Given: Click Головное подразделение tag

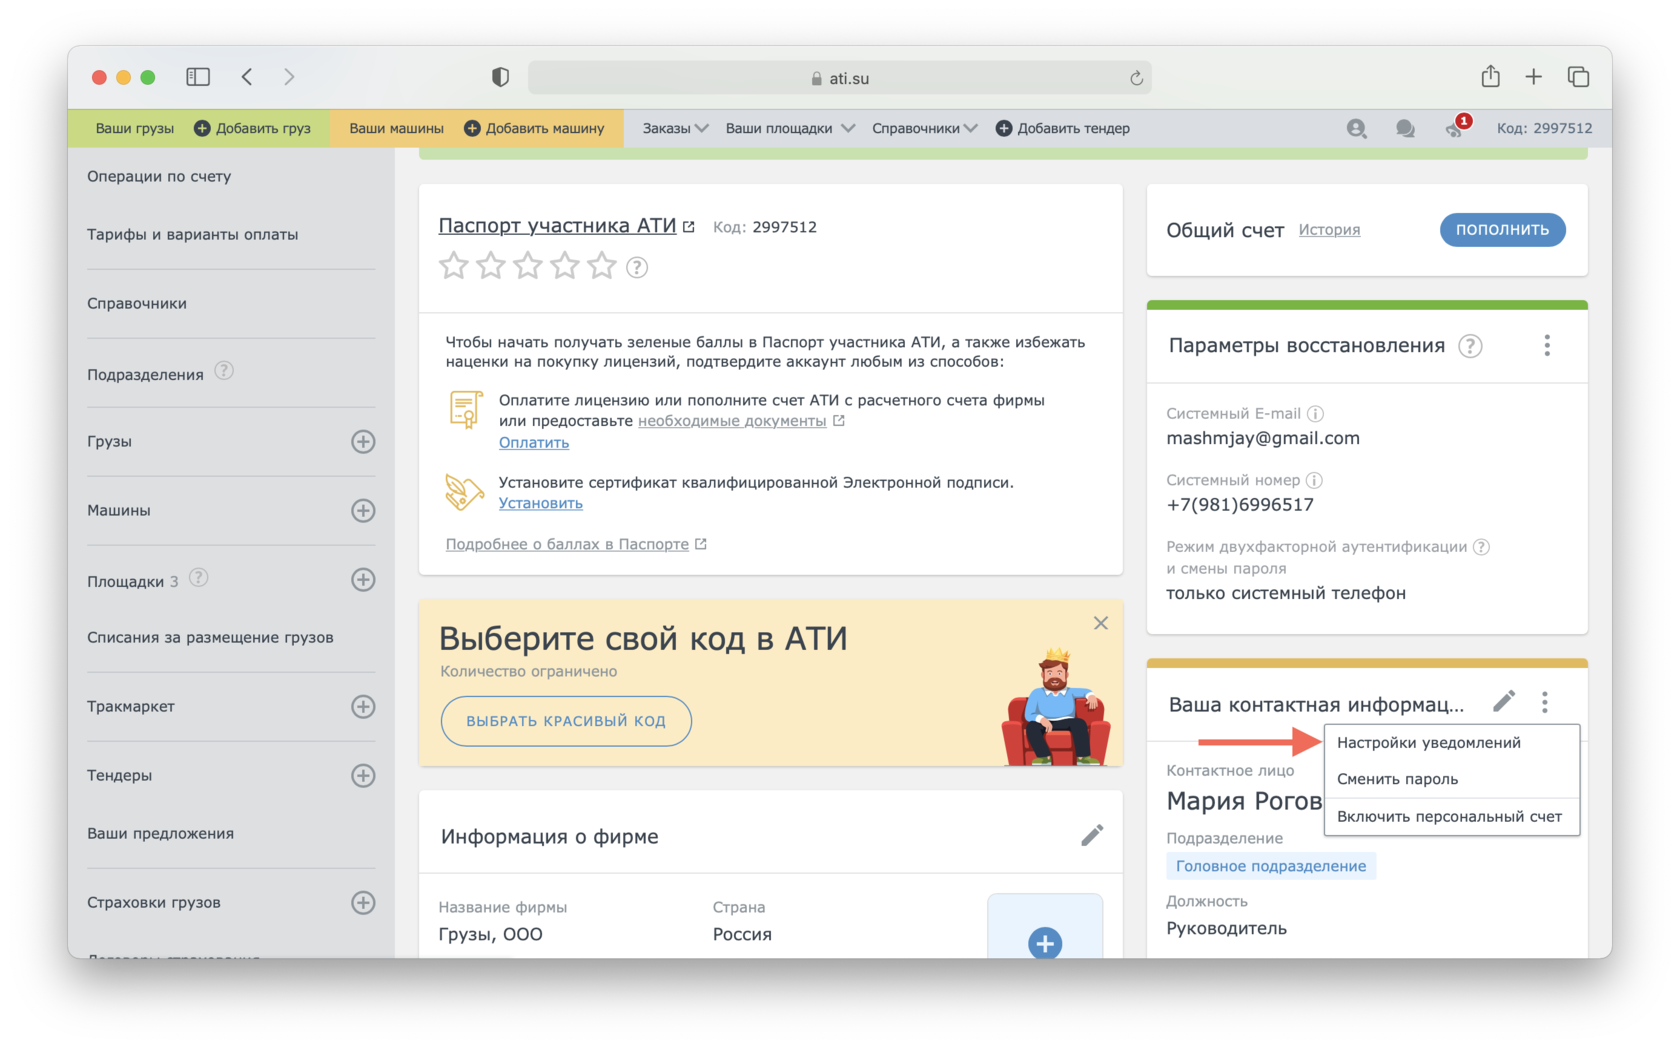Looking at the screenshot, I should click(x=1271, y=865).
